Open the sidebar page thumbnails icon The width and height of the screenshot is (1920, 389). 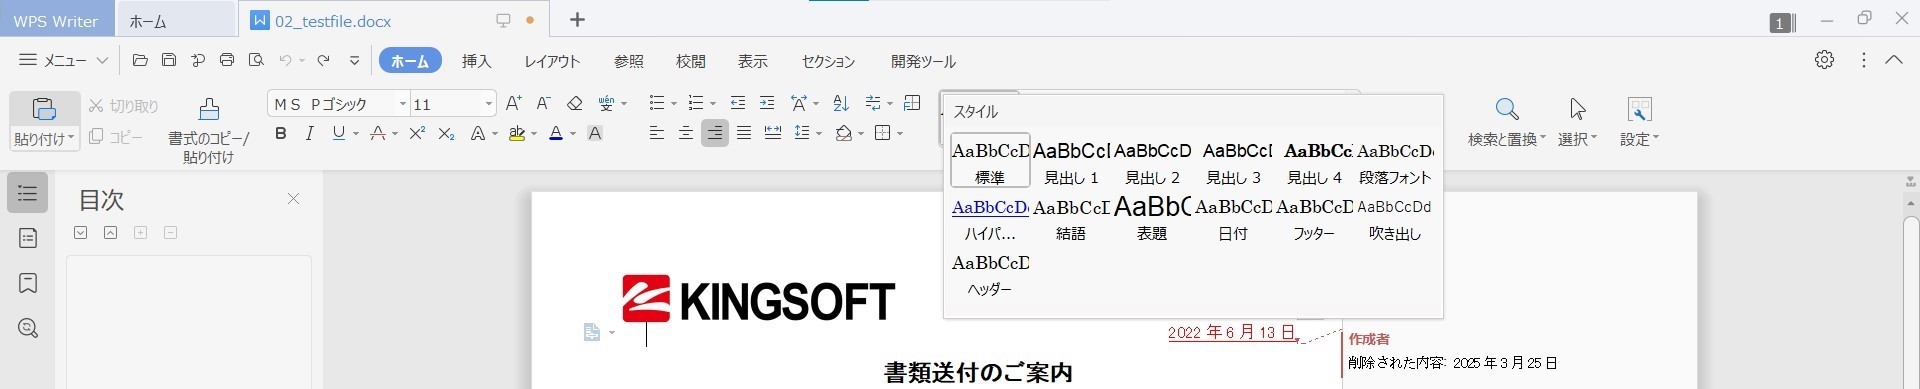pos(28,238)
